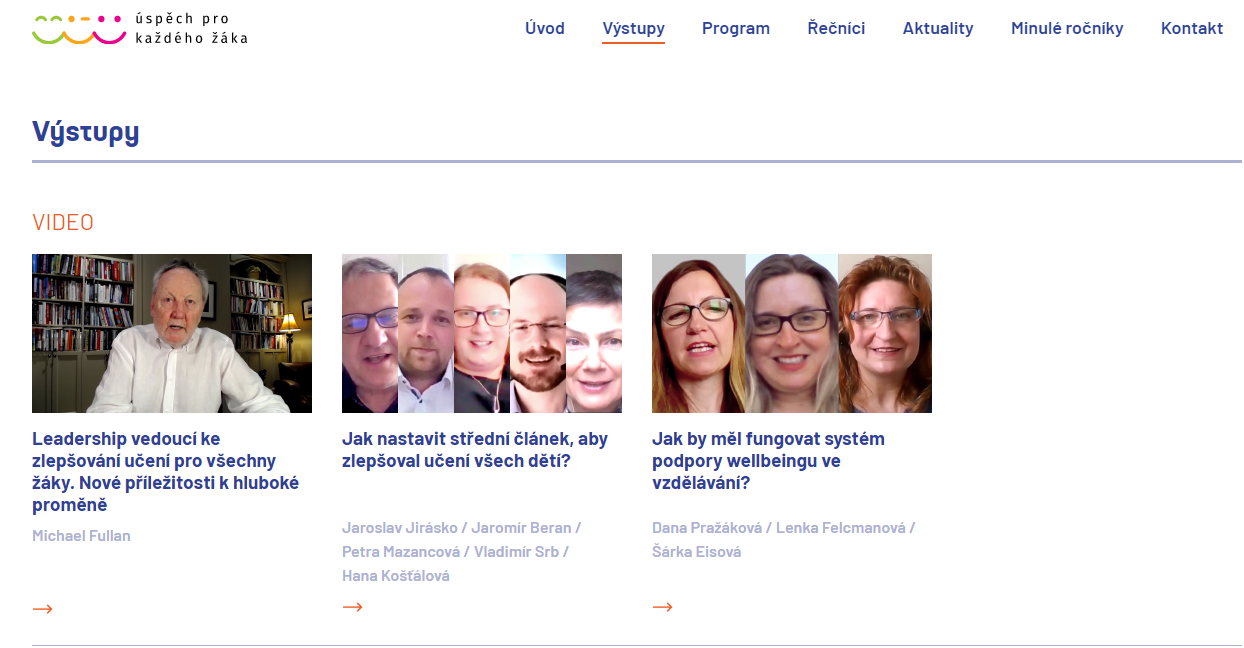This screenshot has width=1244, height=648.
Task: Click the Michael Fullan author name
Action: coord(81,535)
